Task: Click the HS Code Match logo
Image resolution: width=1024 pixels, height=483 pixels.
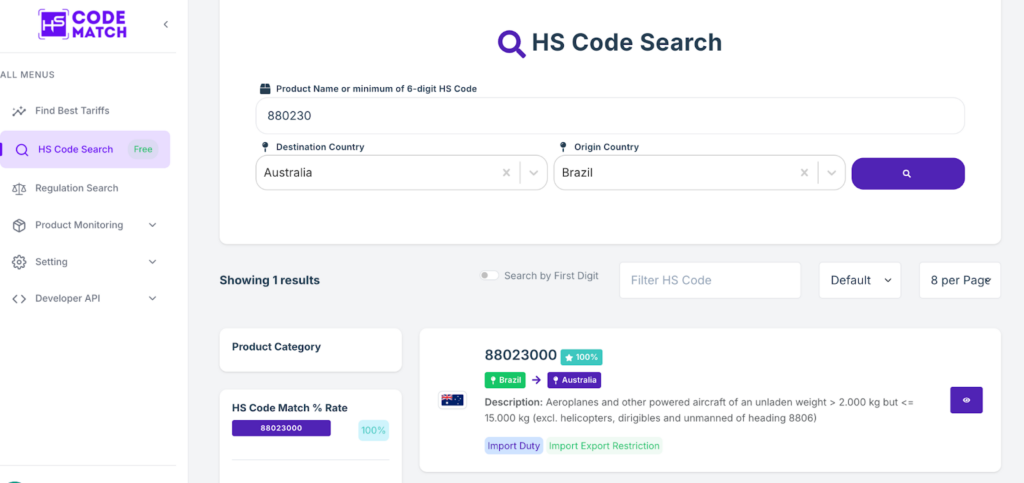Action: (x=82, y=24)
